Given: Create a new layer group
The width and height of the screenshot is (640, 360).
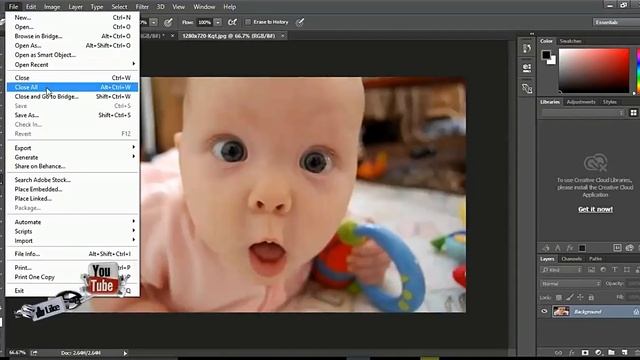Looking at the screenshot, I should pos(611,352).
